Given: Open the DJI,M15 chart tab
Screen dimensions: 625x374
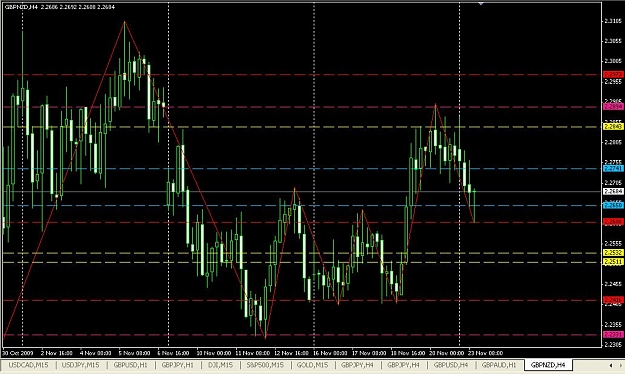Looking at the screenshot, I should [220, 365].
